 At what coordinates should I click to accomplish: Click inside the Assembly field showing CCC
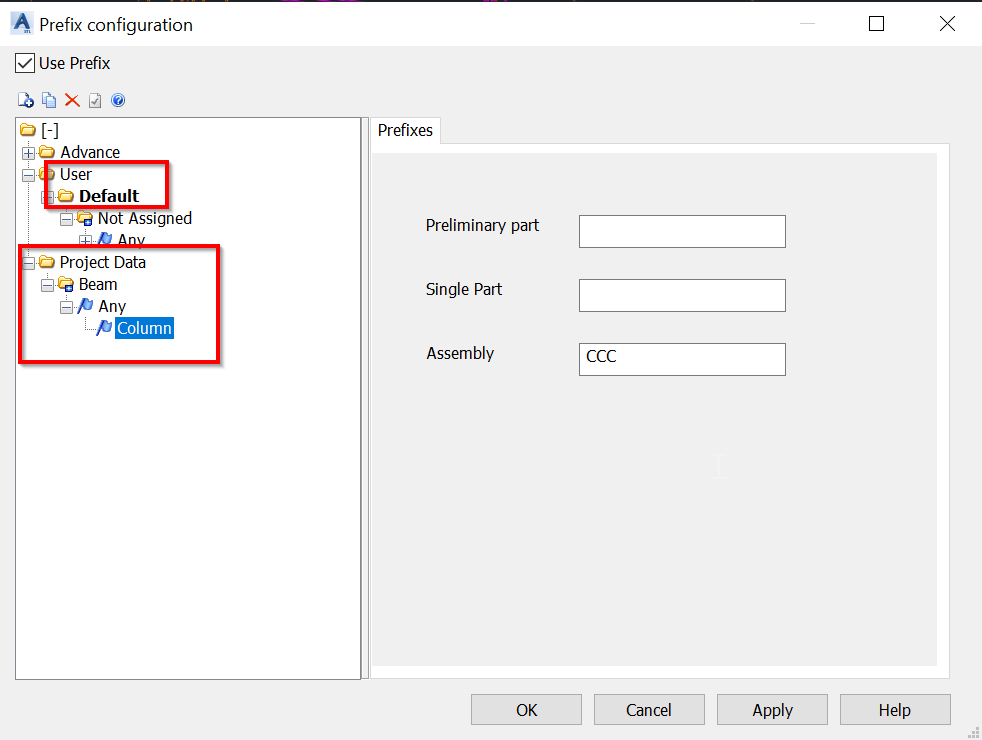coord(682,359)
